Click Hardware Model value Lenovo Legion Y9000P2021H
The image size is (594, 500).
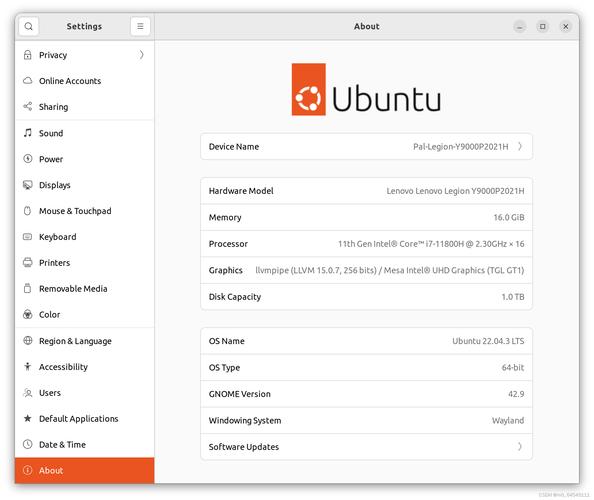pyautogui.click(x=455, y=191)
